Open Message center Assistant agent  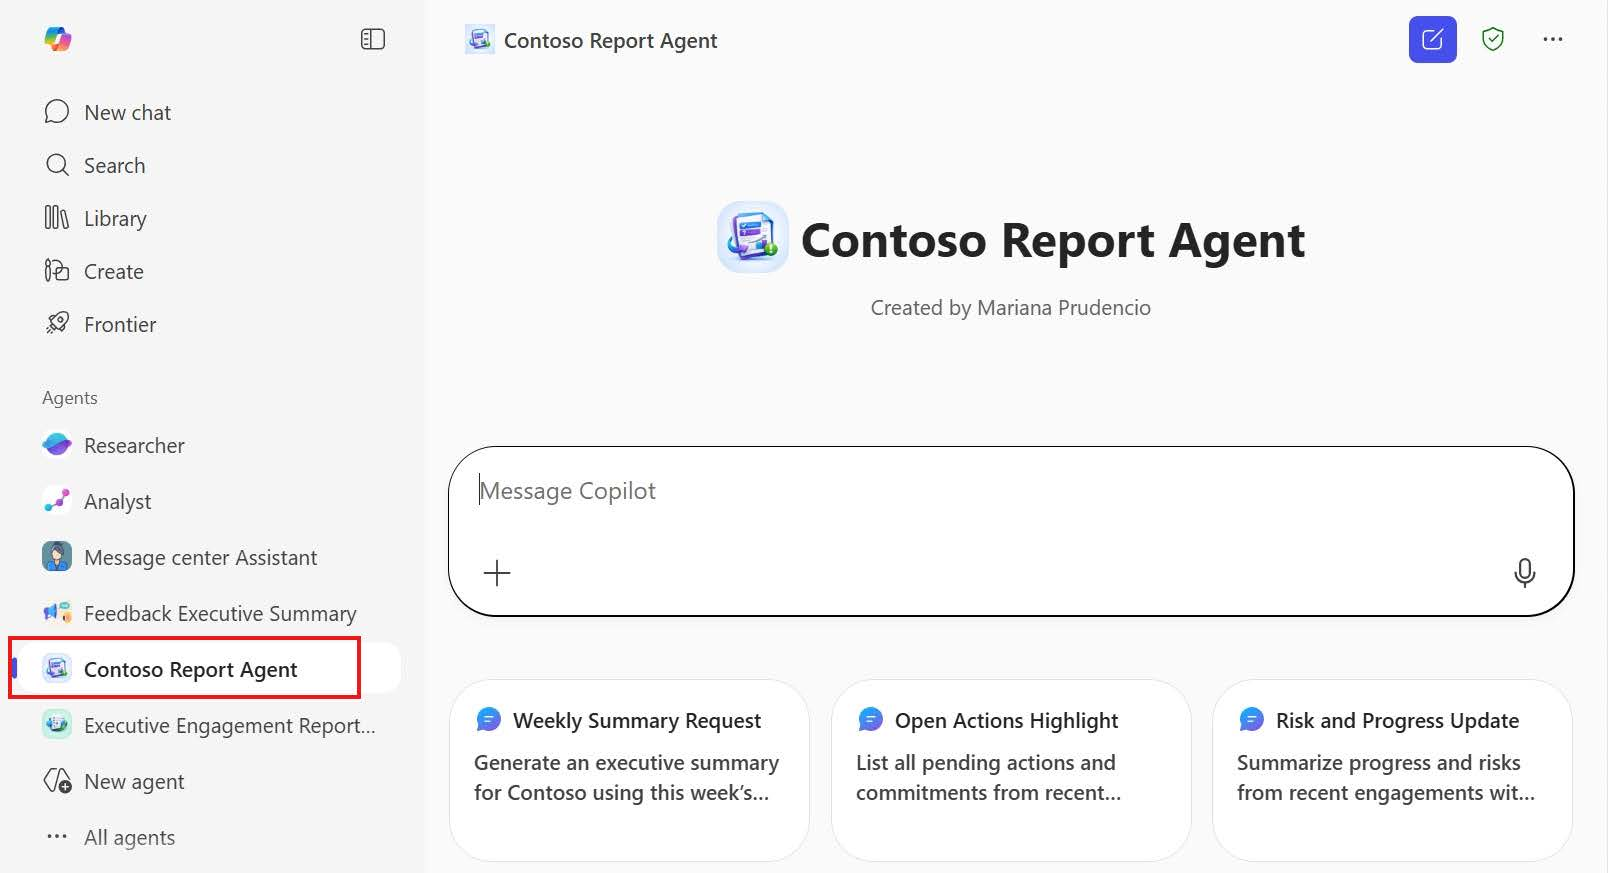click(x=180, y=557)
